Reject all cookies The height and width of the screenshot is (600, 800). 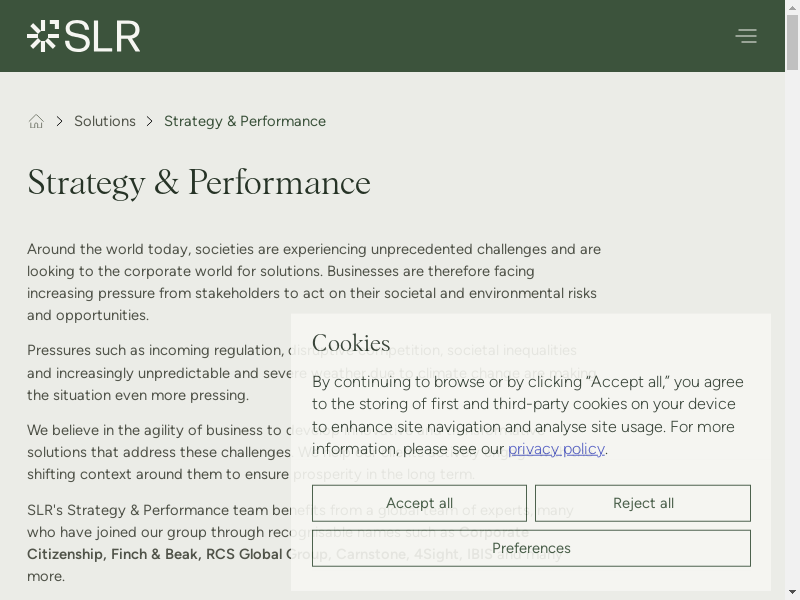643,503
